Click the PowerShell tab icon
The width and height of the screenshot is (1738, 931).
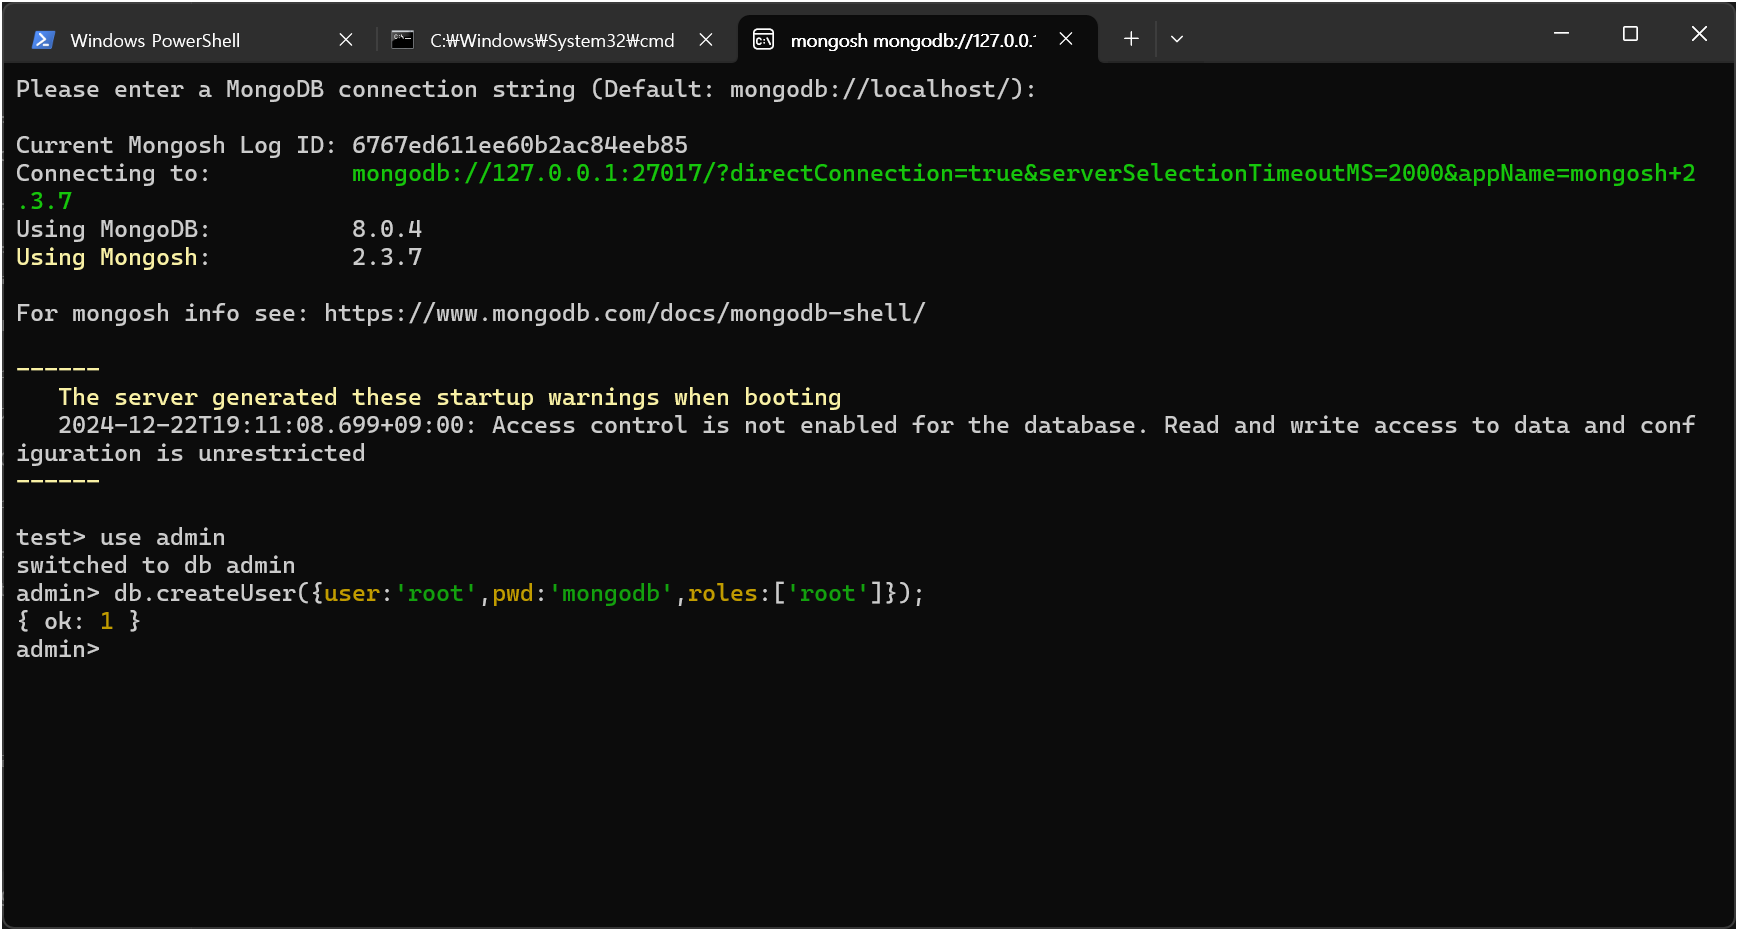coord(43,40)
